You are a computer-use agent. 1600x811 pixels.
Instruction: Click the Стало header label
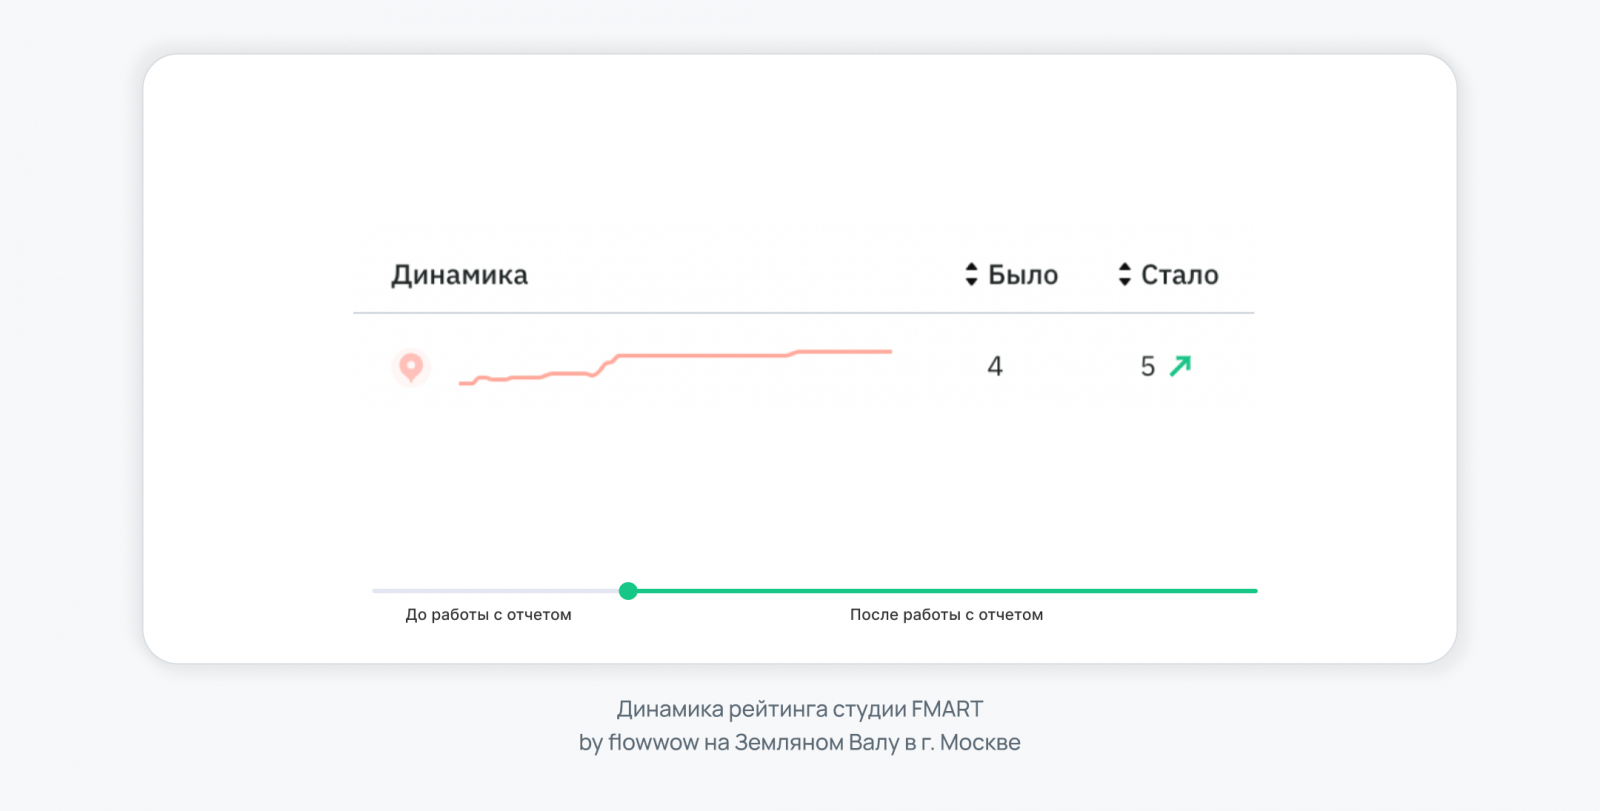[1180, 275]
